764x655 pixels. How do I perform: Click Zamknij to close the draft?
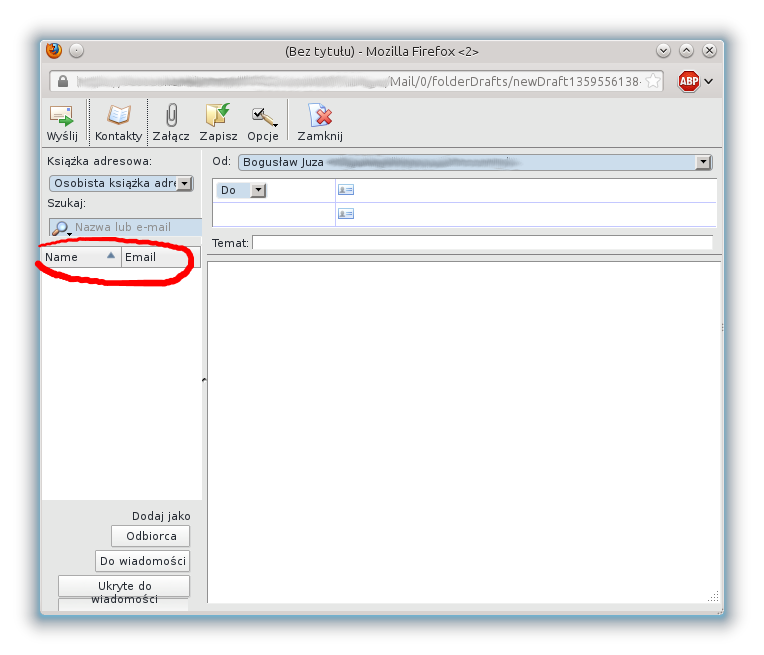320,115
